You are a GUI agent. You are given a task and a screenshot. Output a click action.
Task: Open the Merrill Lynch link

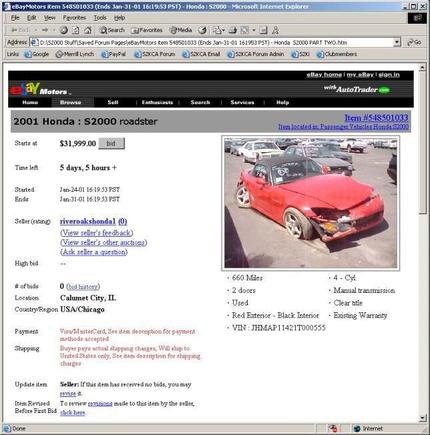pyautogui.click(x=75, y=54)
